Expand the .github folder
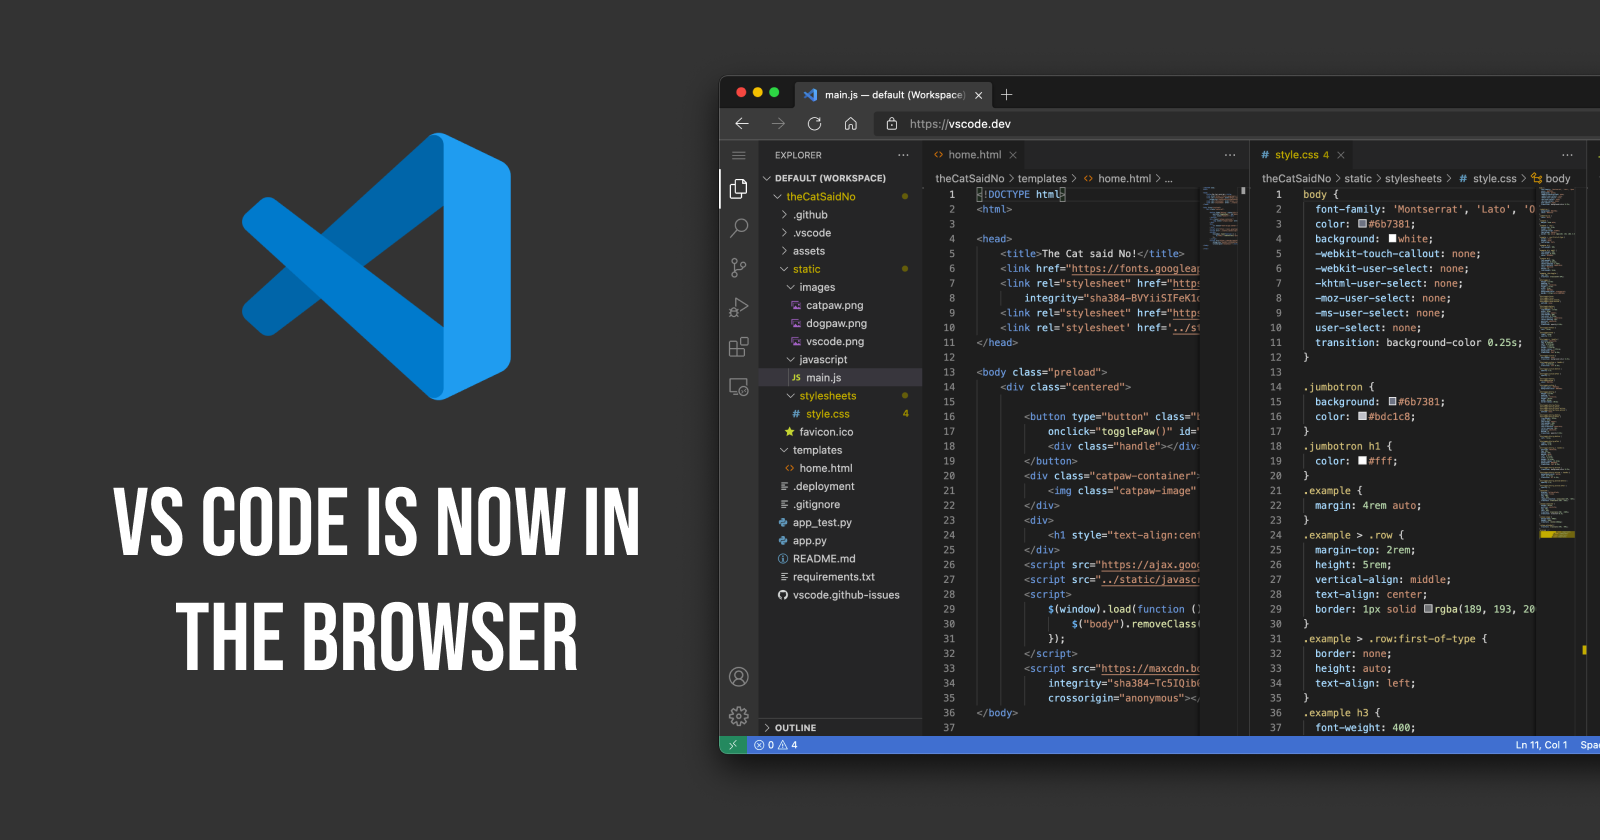The height and width of the screenshot is (840, 1600). tap(784, 215)
